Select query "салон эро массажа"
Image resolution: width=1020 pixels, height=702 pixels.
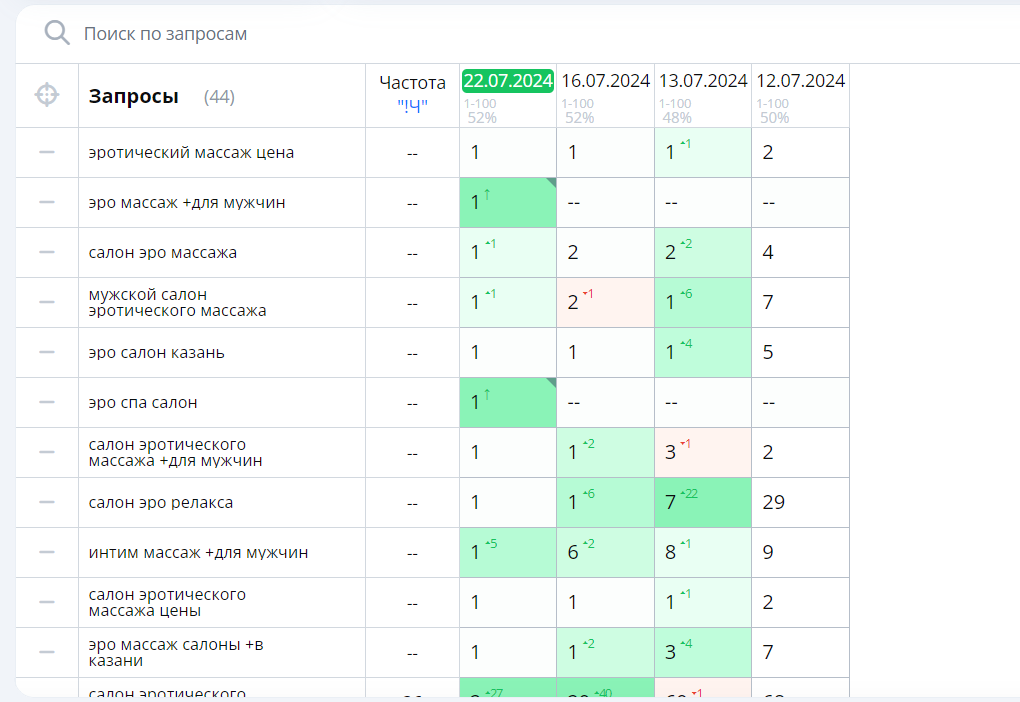[x=163, y=252]
